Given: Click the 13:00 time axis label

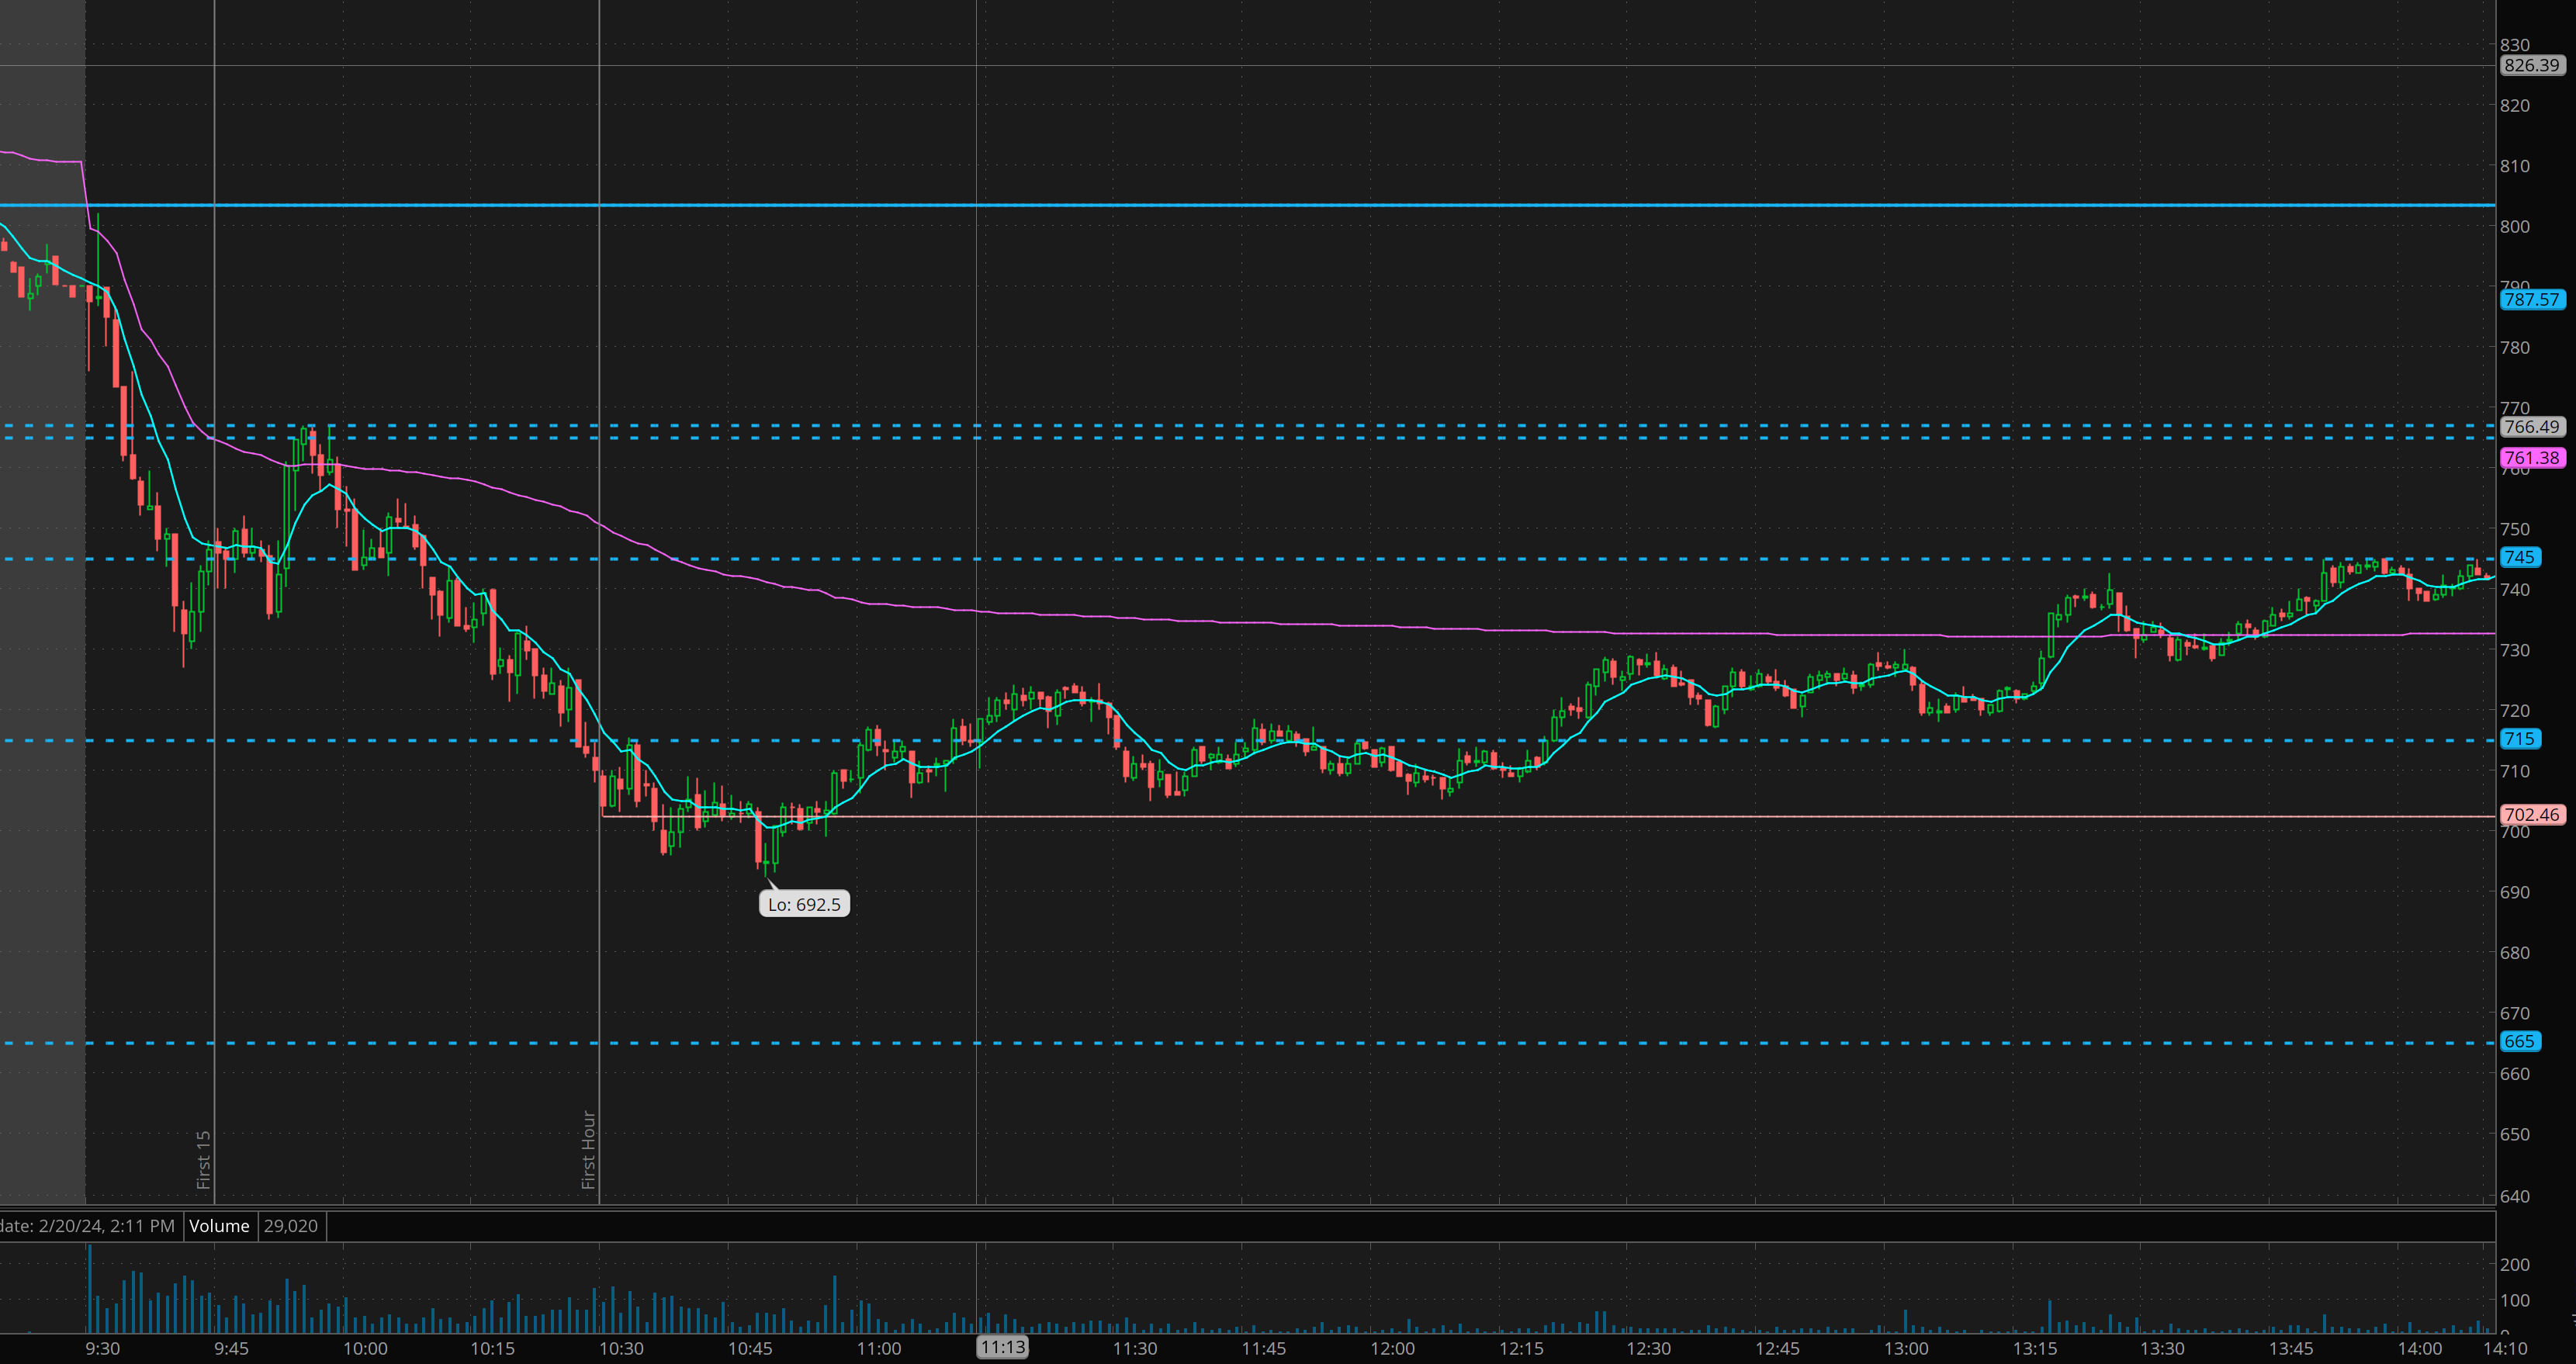Looking at the screenshot, I should [x=1906, y=1348].
